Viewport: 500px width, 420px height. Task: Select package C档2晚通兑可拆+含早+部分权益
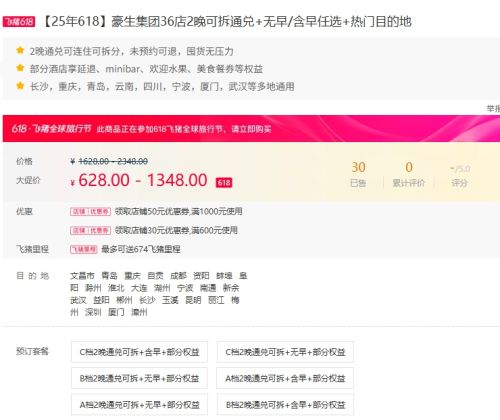[139, 352]
